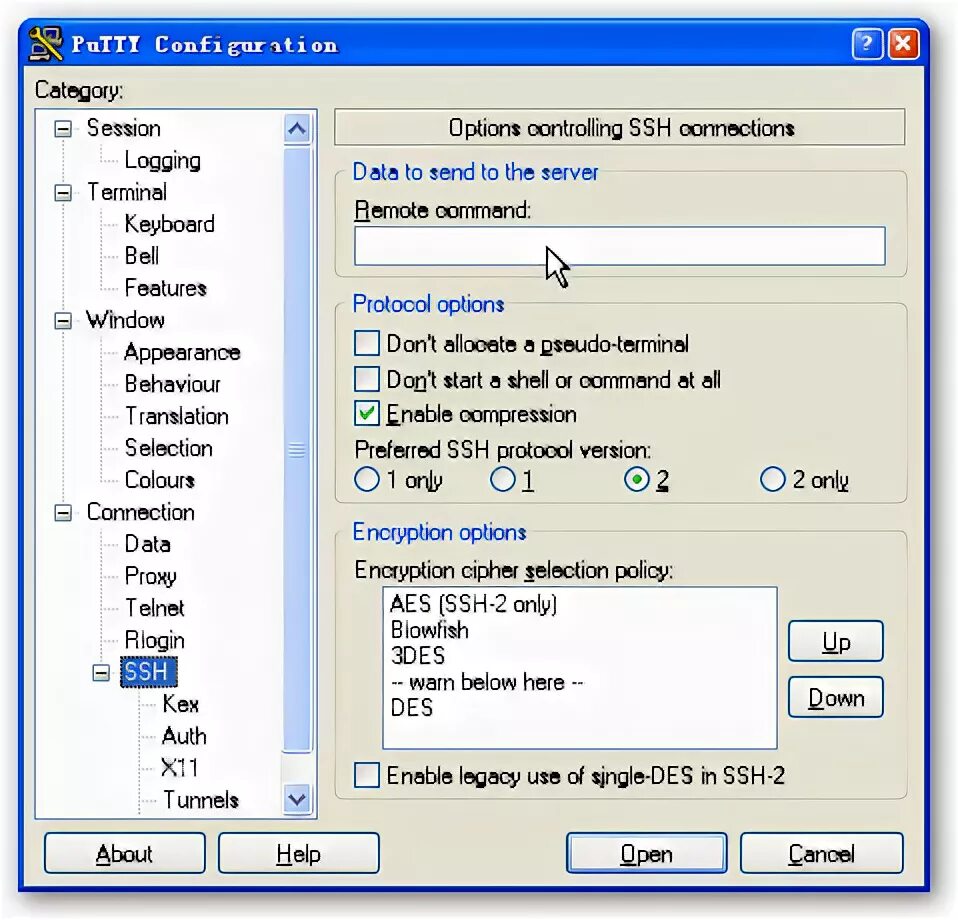Screen dimensions: 958x920
Task: Select AES (SSH-2 only) cipher
Action: pyautogui.click(x=474, y=604)
